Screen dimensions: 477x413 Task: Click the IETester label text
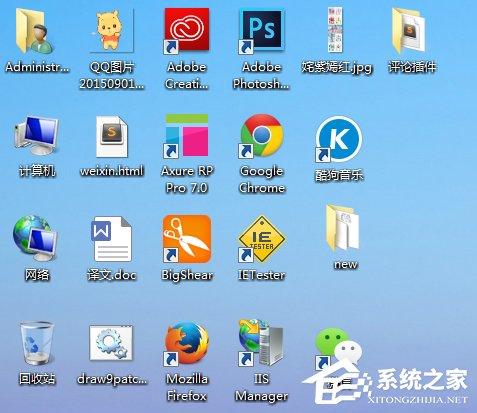262,275
